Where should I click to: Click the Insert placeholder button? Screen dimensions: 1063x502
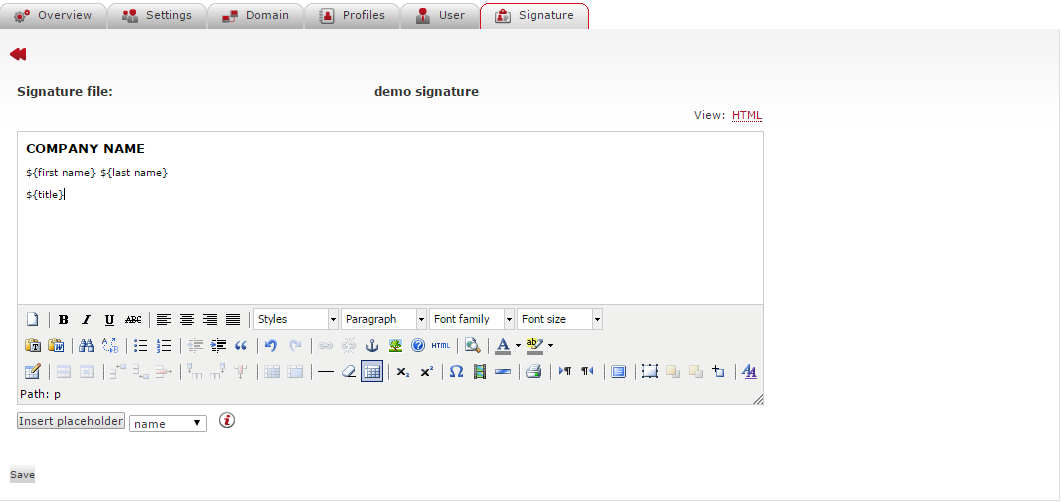coord(71,422)
